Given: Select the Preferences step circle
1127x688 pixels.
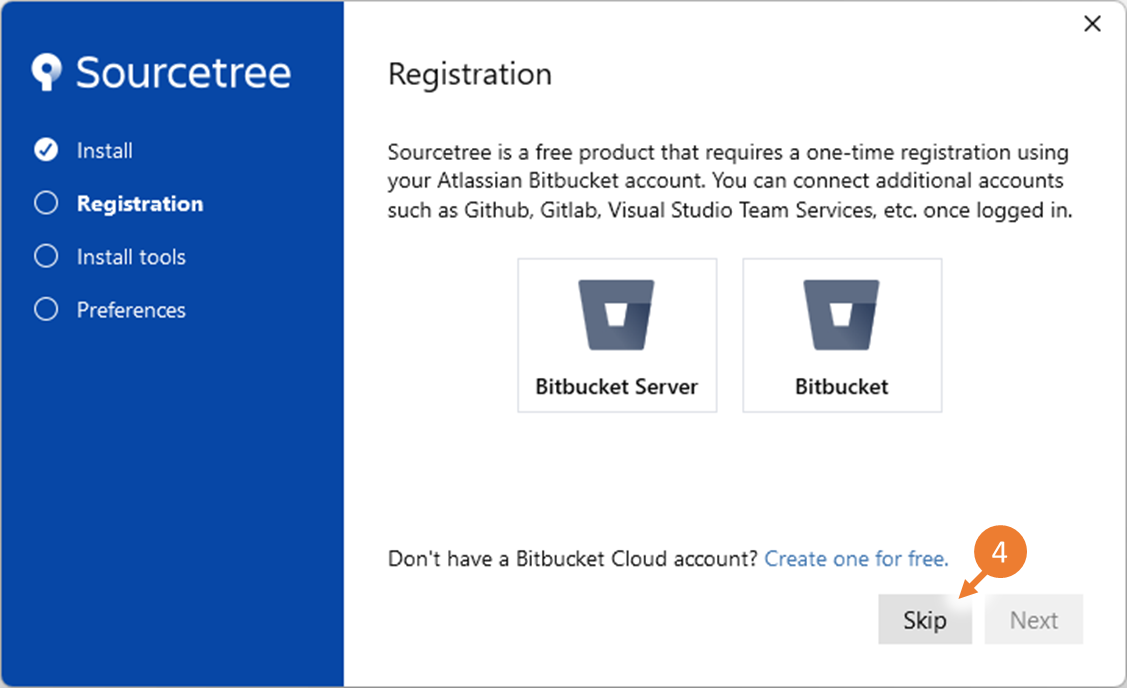Looking at the screenshot, I should [46, 309].
